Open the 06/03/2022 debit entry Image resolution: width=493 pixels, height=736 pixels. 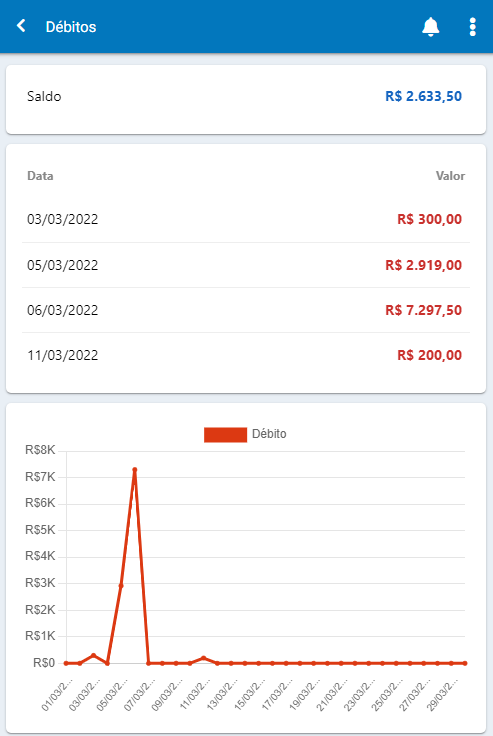(246, 310)
